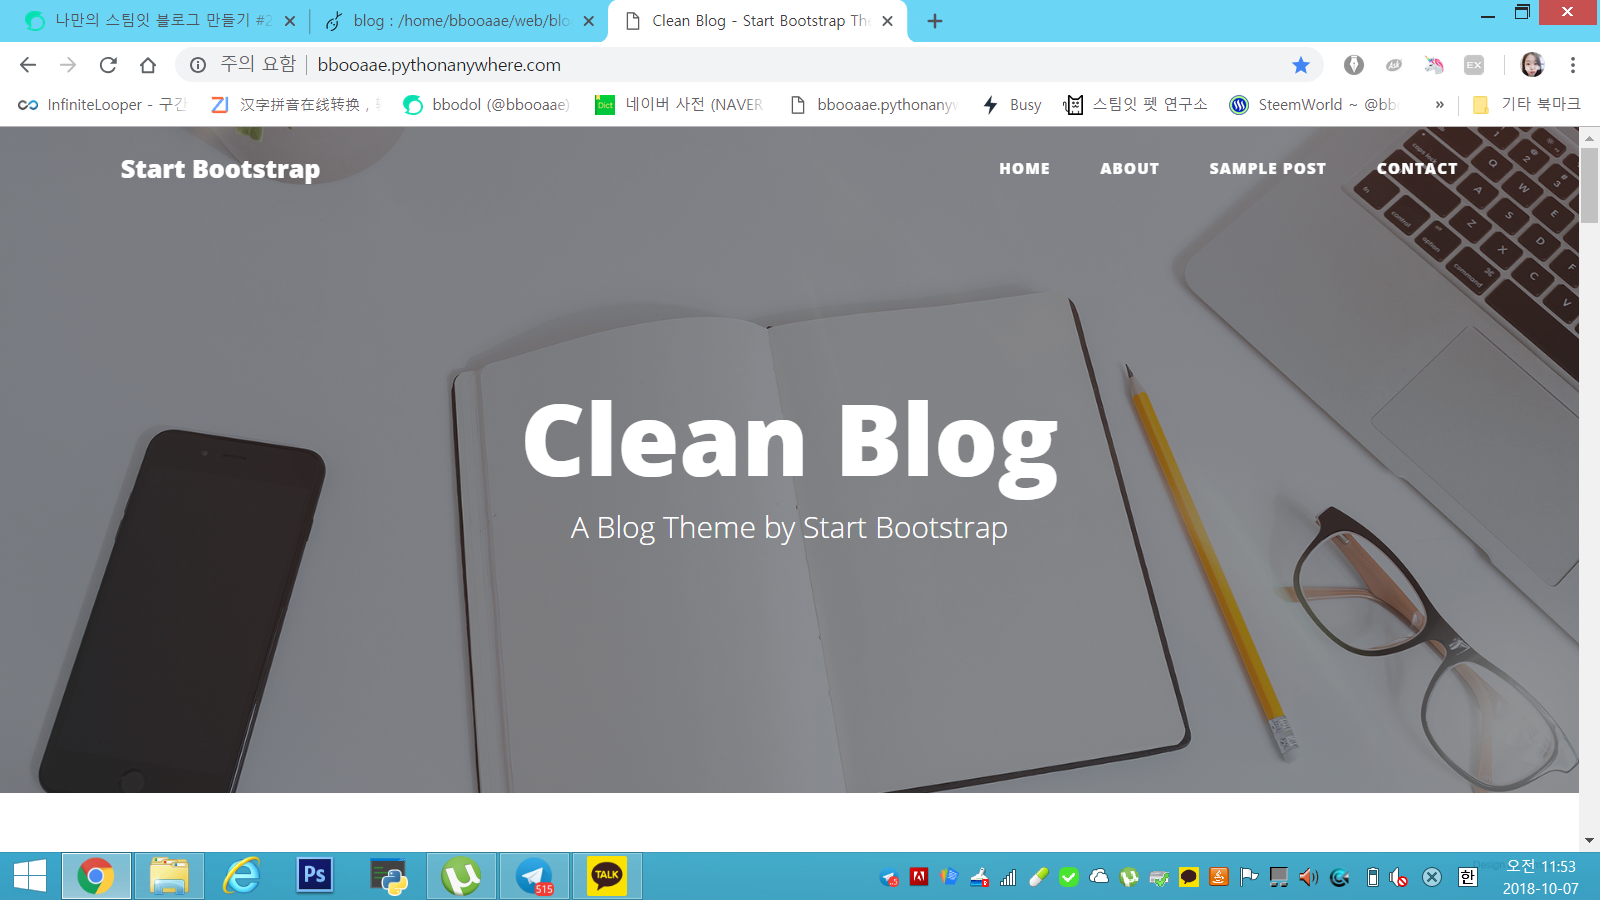1600x900 pixels.
Task: Open the Ask extension icon
Action: 1394,65
